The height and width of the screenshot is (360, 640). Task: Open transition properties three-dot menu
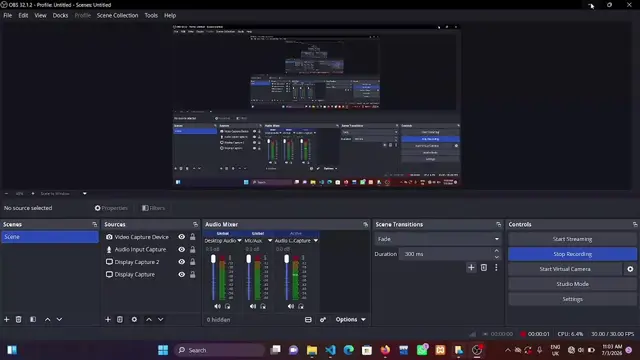[x=496, y=268]
